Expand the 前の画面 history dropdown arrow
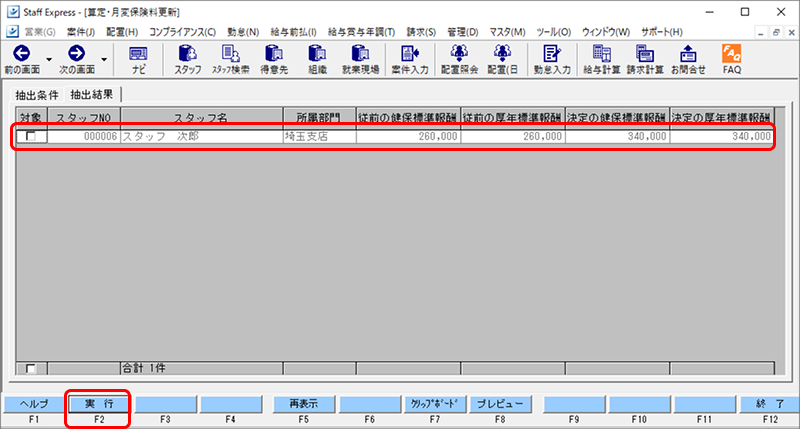The width and height of the screenshot is (800, 429). click(49, 60)
